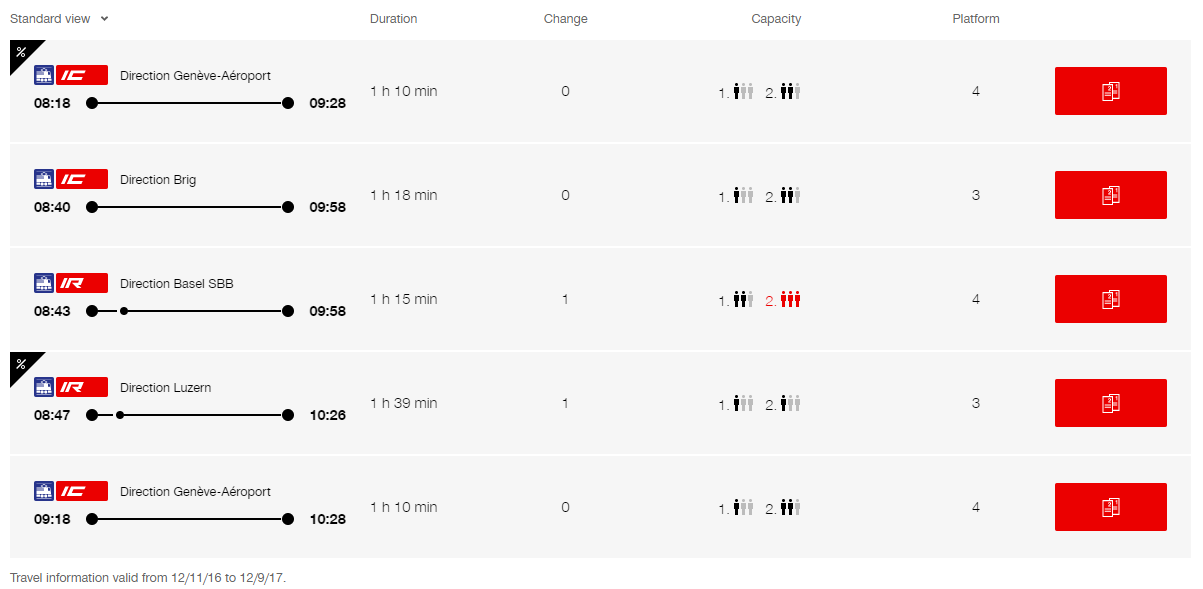Image resolution: width=1203 pixels, height=589 pixels.
Task: Click the IR train icon for Direction Luzern
Action: (82, 388)
